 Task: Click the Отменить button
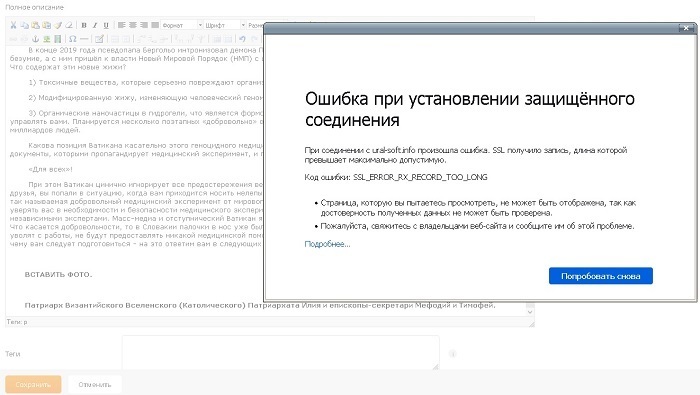(95, 384)
